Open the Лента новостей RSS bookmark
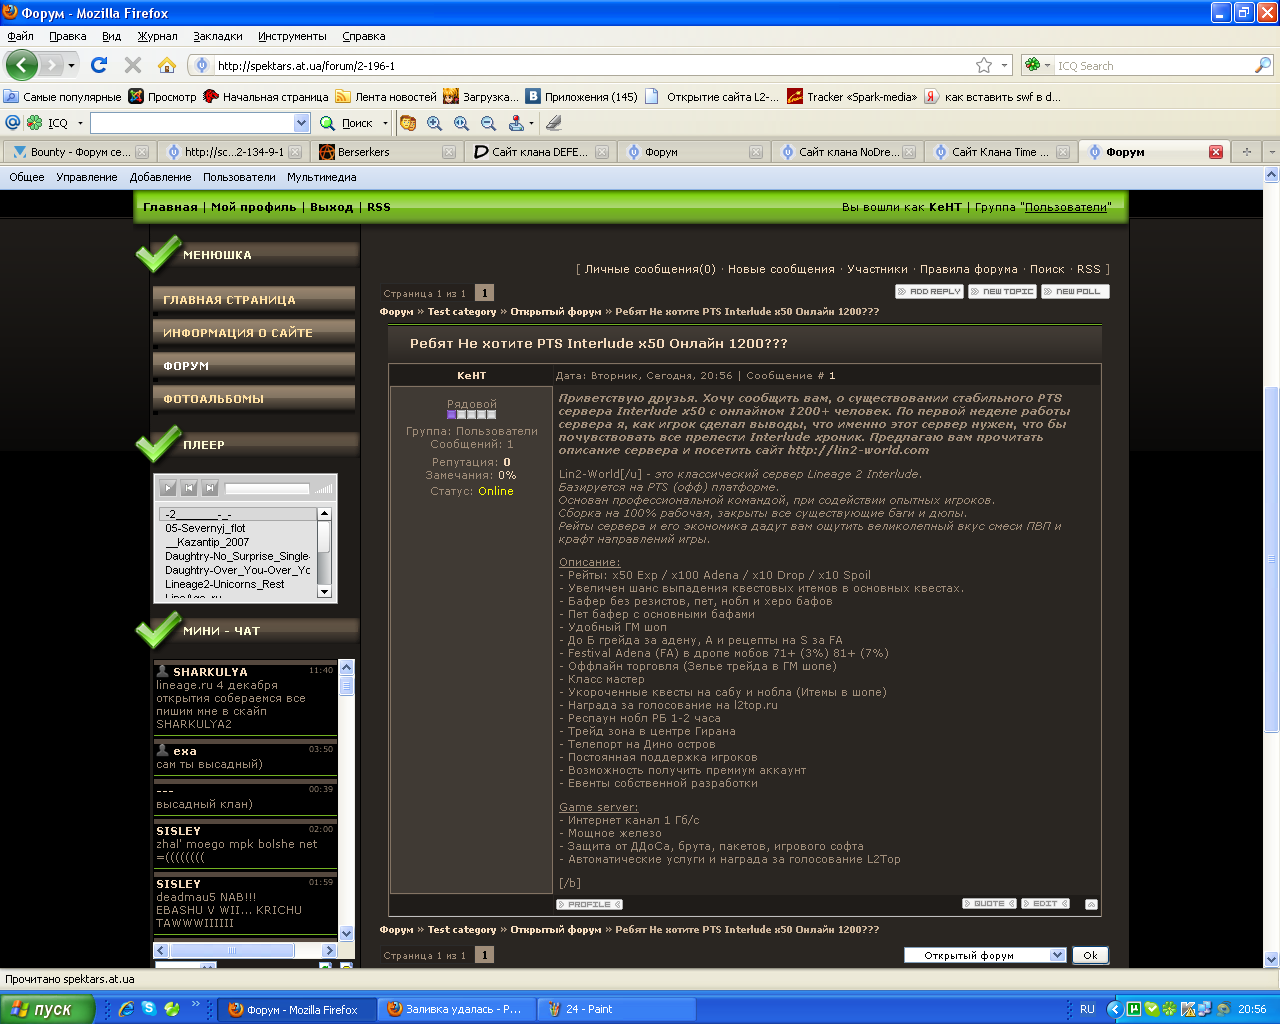1280x1024 pixels. click(x=386, y=97)
